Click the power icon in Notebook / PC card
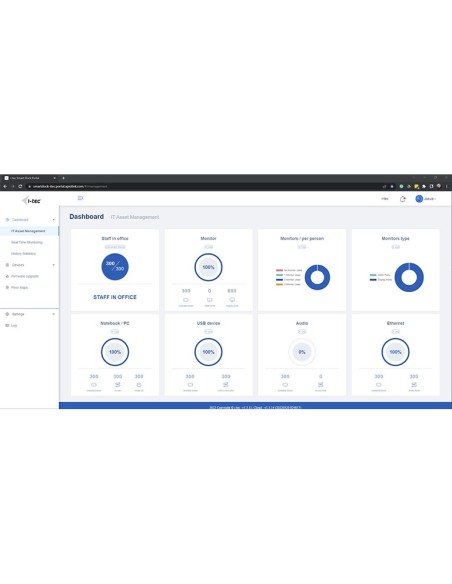The width and height of the screenshot is (452, 584). [x=139, y=385]
